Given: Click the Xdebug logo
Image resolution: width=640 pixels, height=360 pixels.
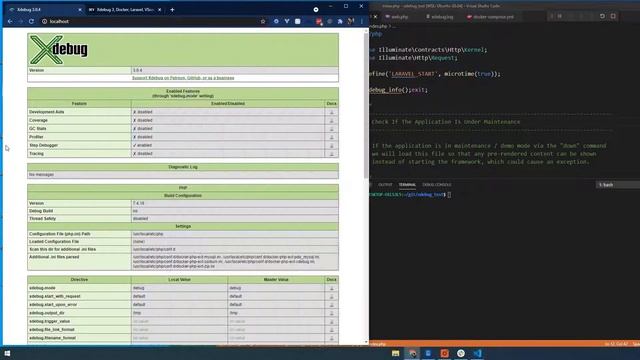Looking at the screenshot, I should tap(59, 49).
